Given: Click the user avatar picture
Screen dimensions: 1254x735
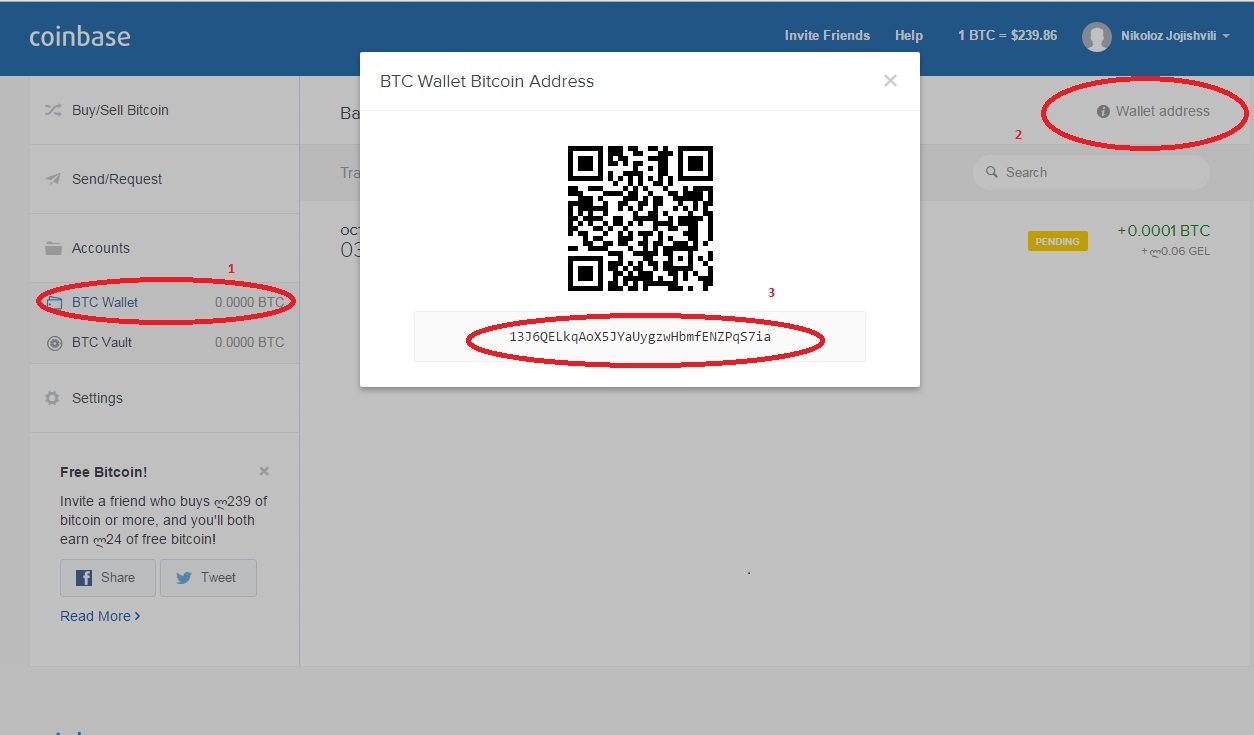Looking at the screenshot, I should [1097, 37].
